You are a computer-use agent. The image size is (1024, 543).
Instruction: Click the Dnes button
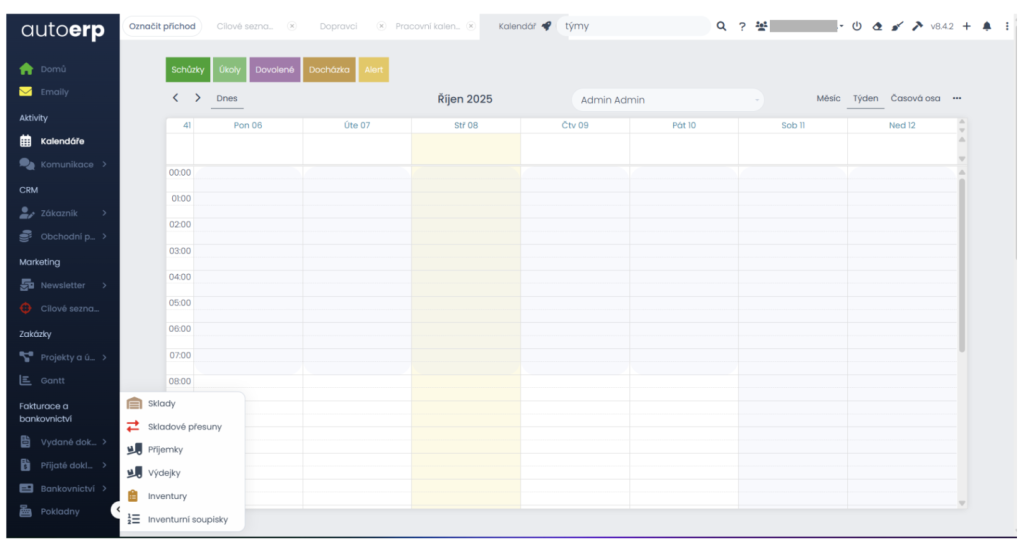point(227,99)
